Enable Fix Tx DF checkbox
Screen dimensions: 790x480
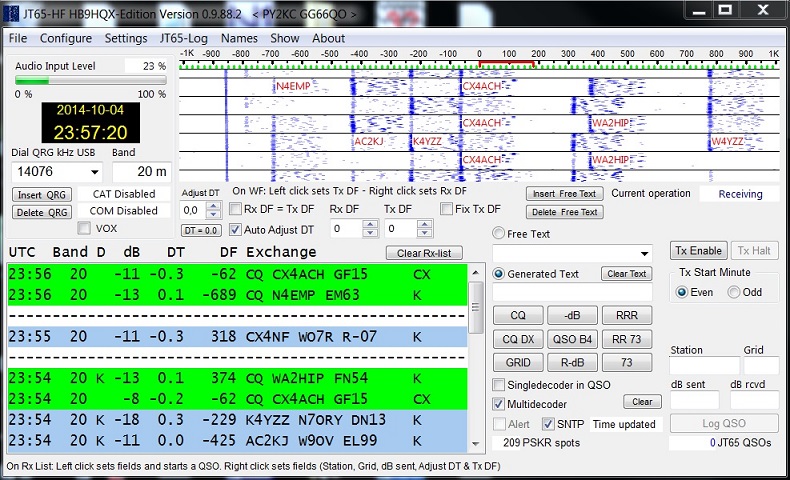[446, 209]
